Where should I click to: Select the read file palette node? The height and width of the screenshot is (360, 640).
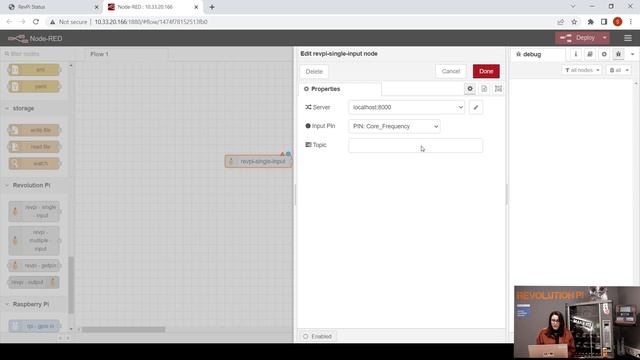click(34, 147)
